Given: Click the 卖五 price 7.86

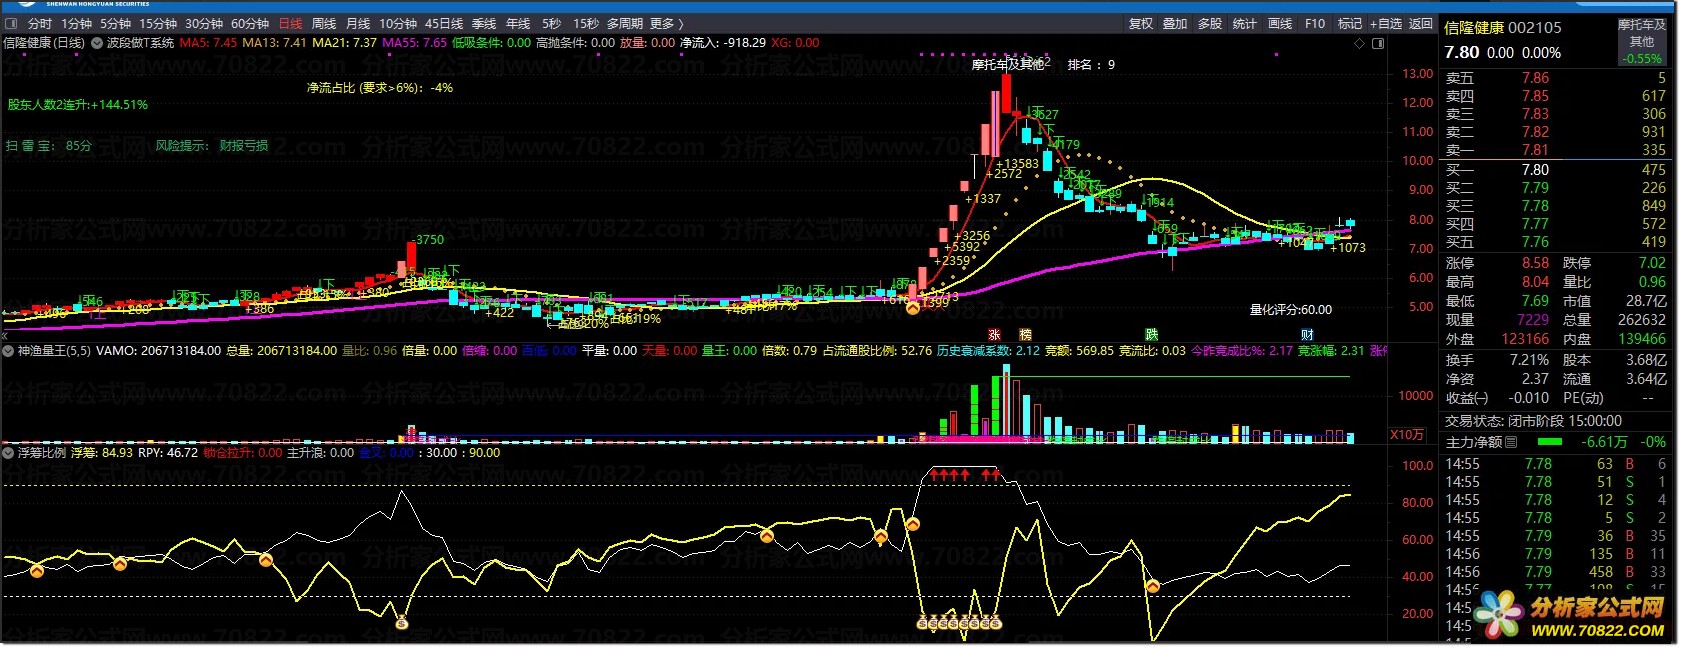Looking at the screenshot, I should point(1535,78).
